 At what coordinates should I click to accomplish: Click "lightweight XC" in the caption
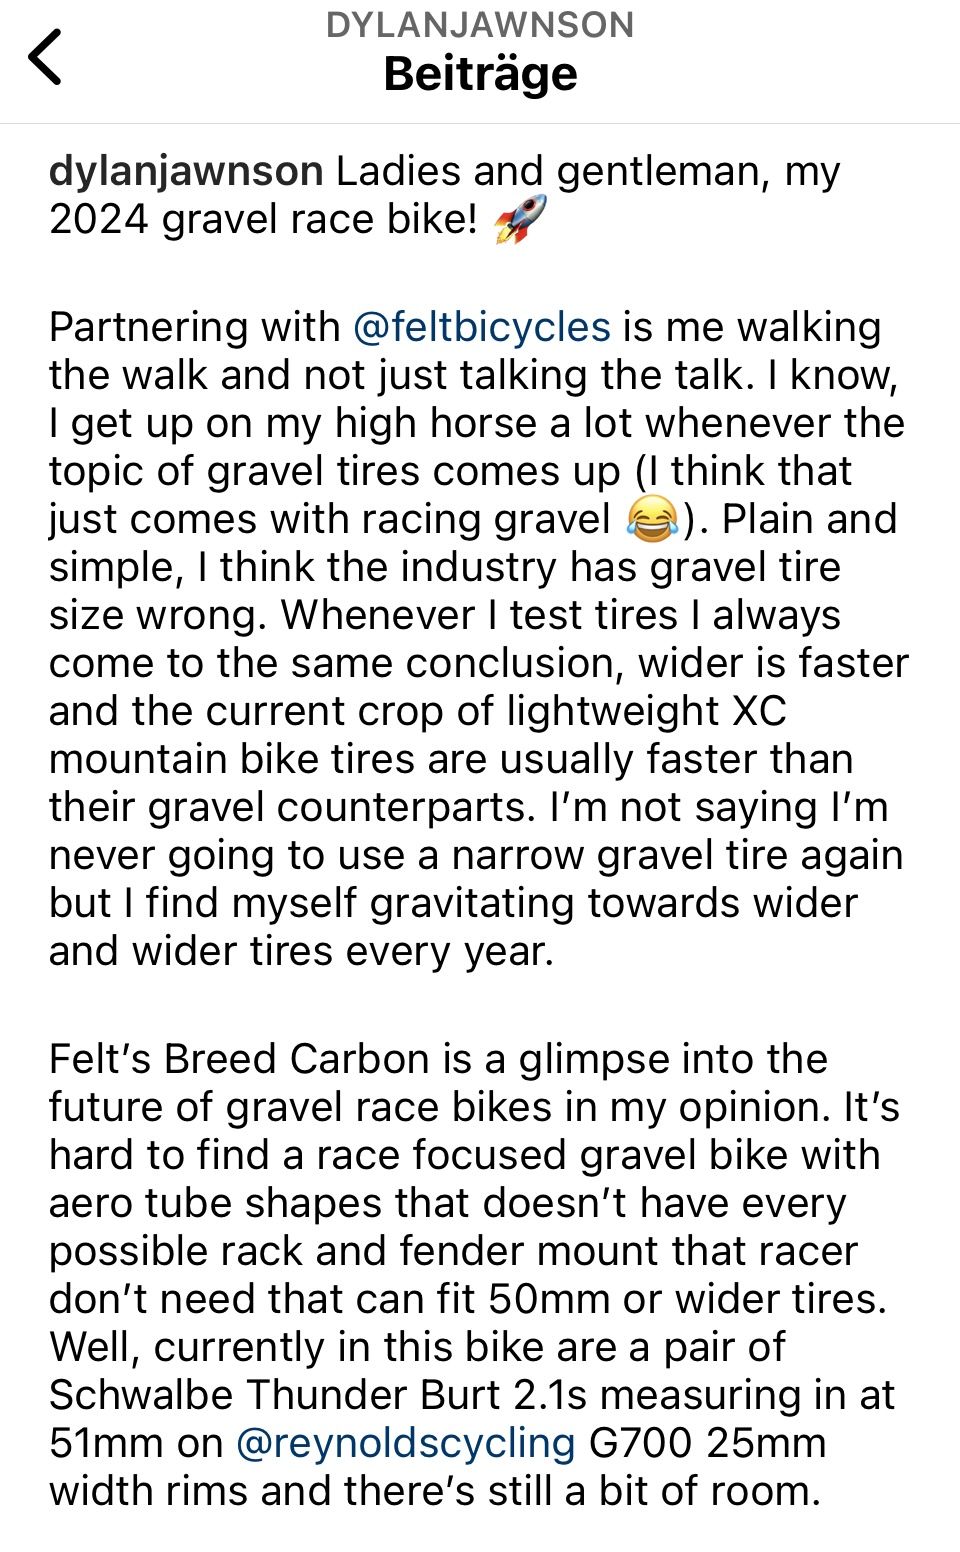[x=646, y=711]
